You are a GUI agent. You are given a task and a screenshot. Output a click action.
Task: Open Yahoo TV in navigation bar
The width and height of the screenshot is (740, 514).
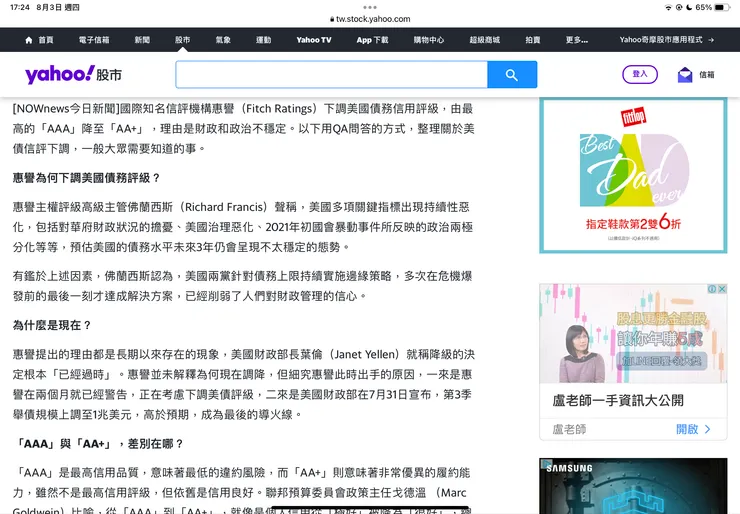pyautogui.click(x=314, y=40)
